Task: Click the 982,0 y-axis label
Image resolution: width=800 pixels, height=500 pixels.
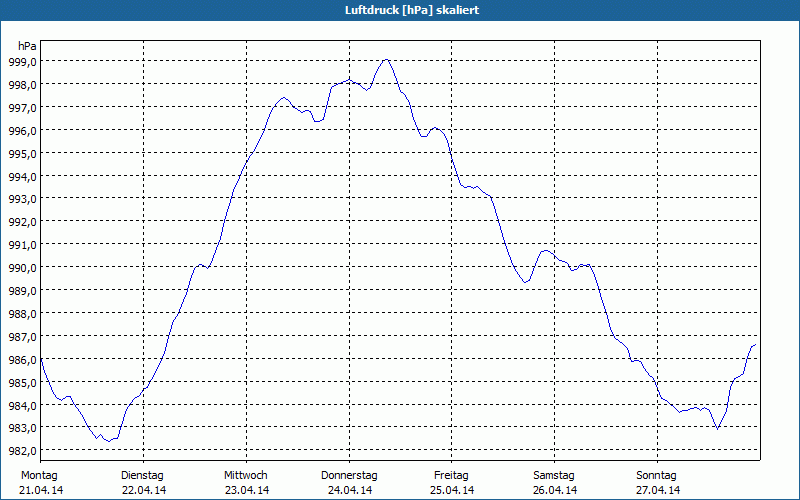Action: click(x=22, y=451)
